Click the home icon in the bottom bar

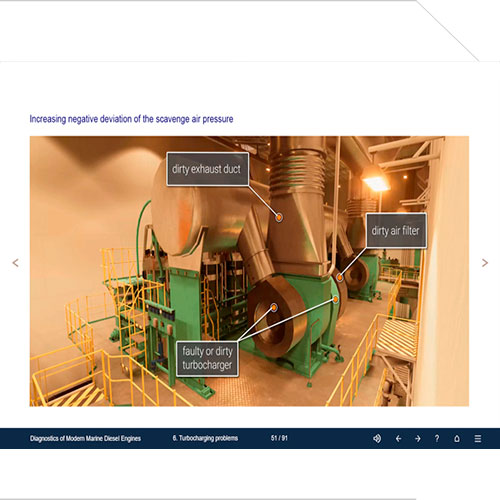[x=457, y=439]
